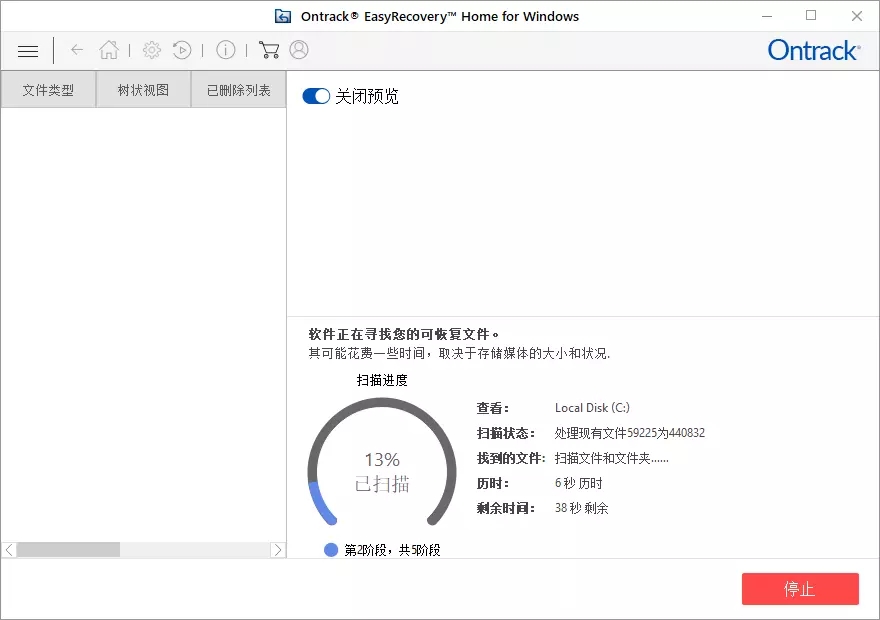Click the user account icon
Image resolution: width=880 pixels, height=620 pixels.
point(299,50)
